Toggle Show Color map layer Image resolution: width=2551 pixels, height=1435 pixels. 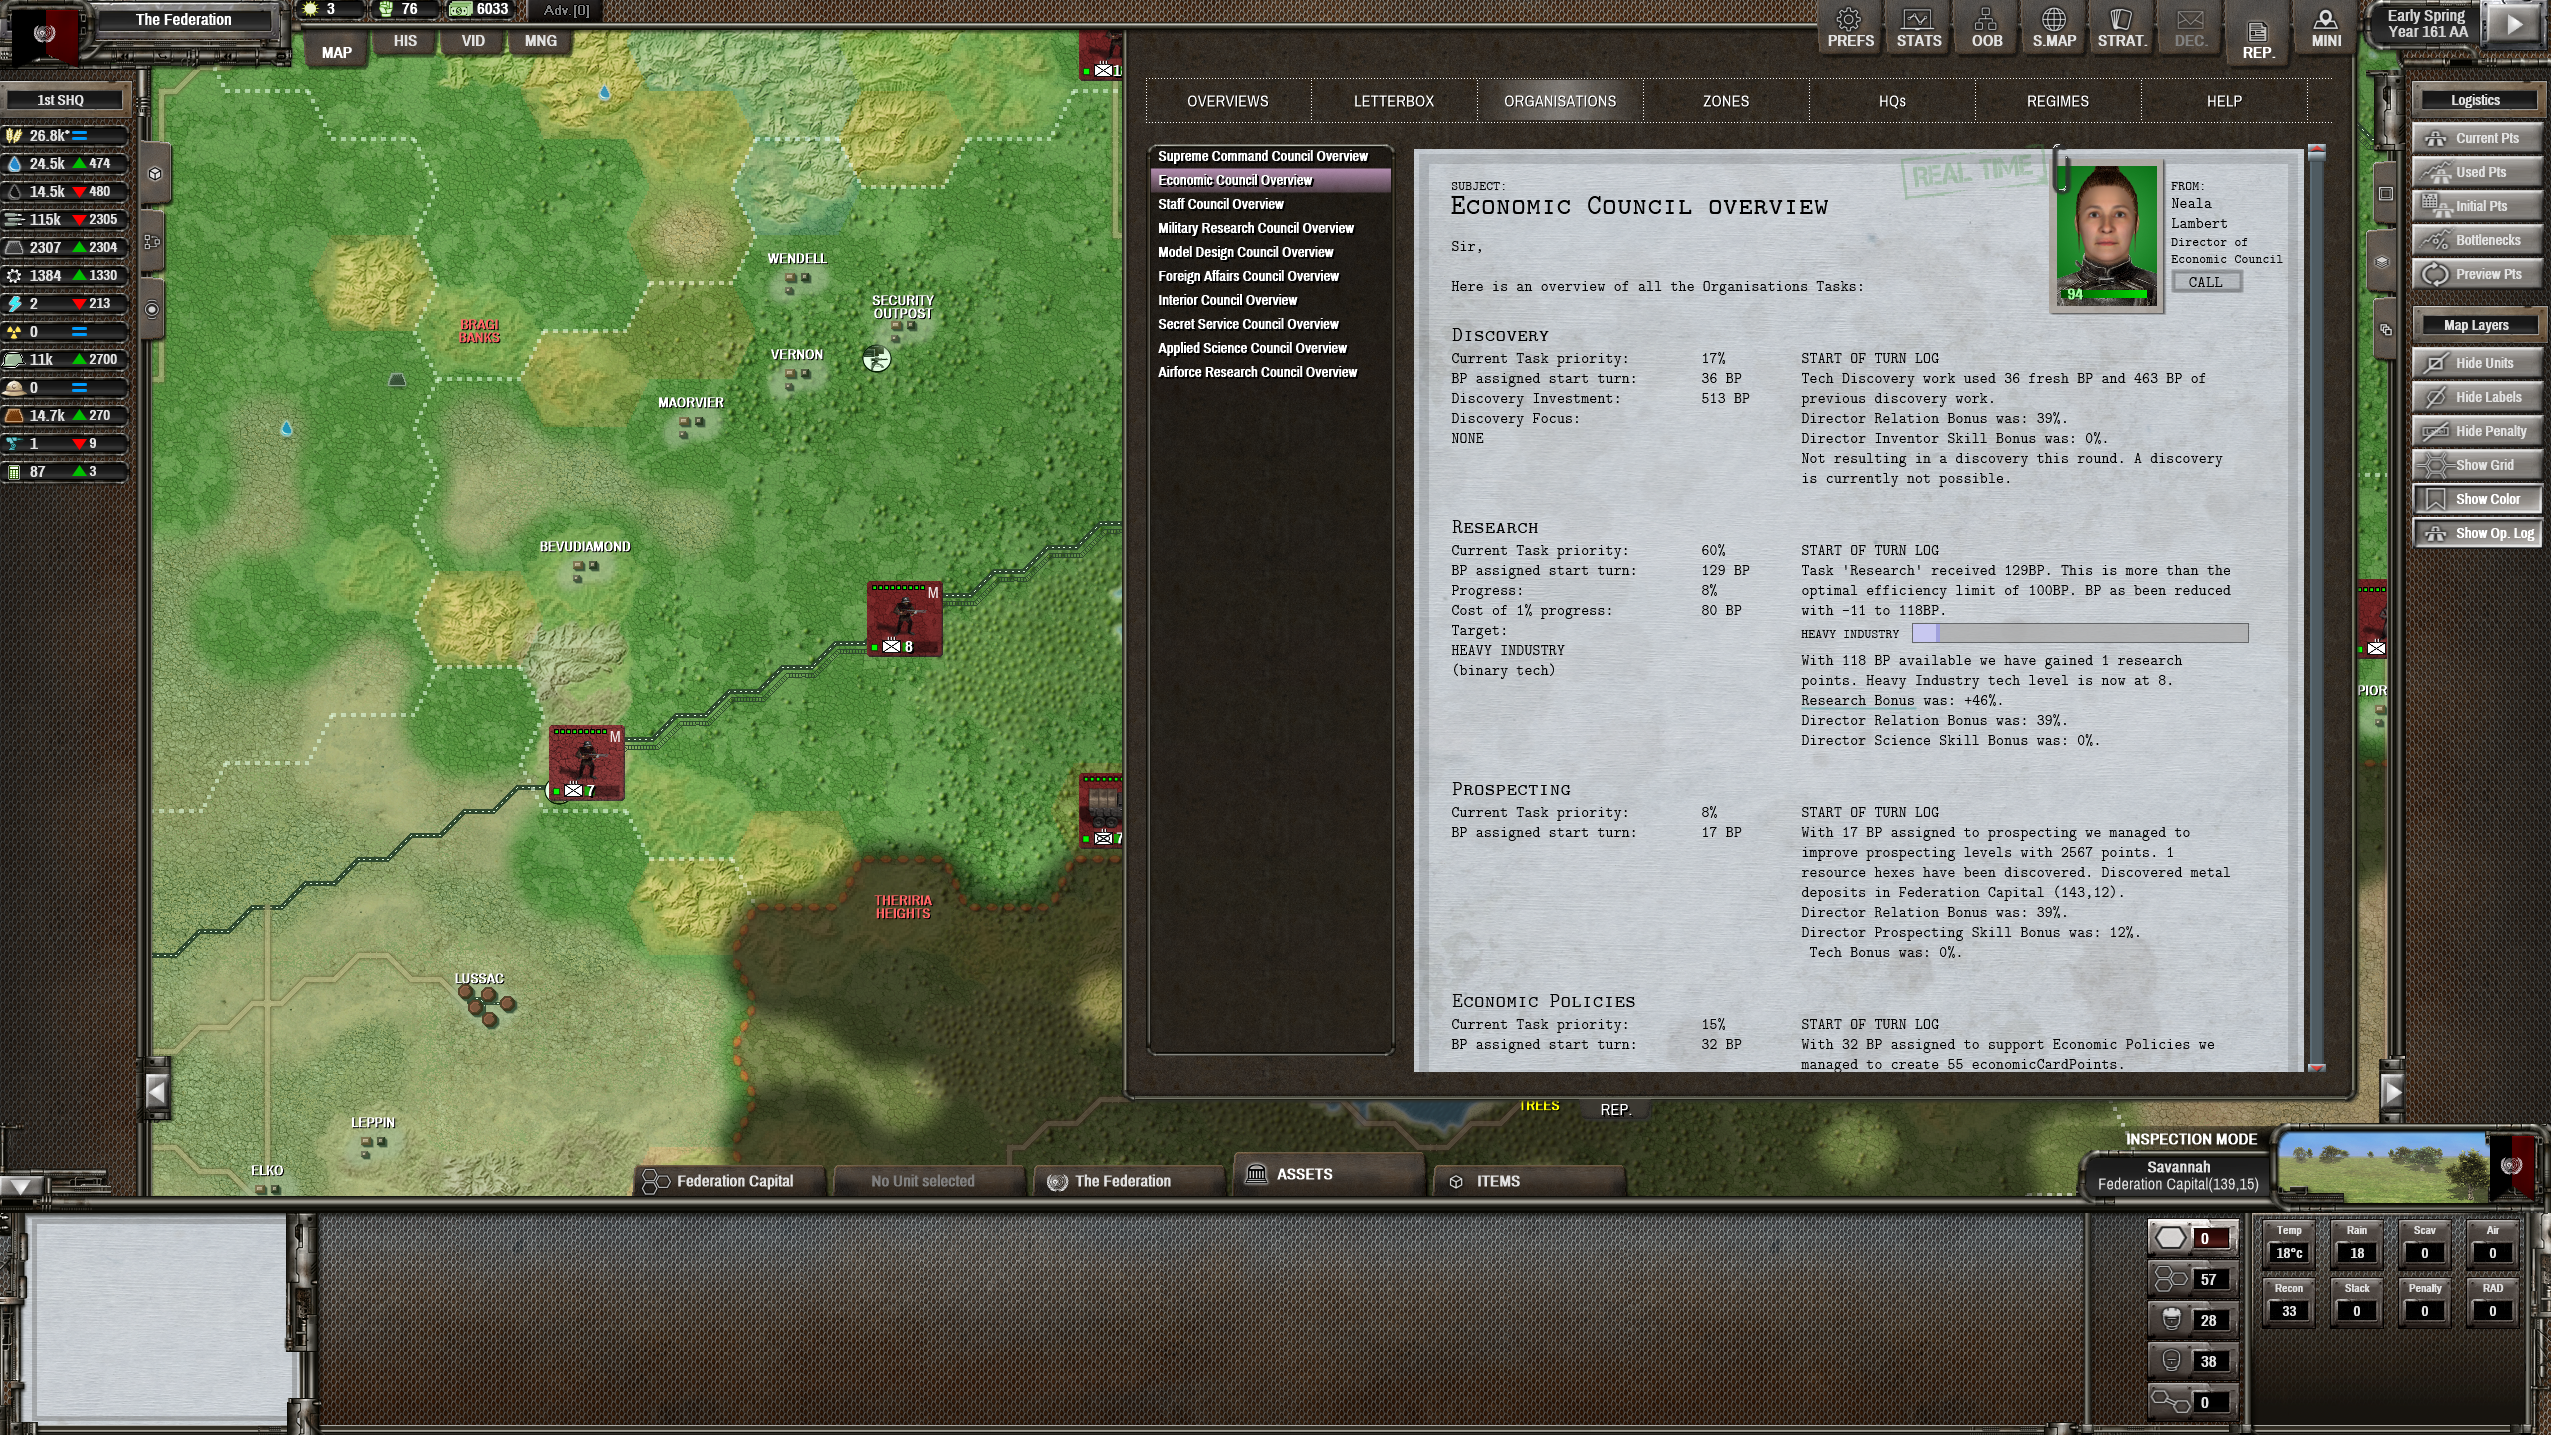tap(2477, 499)
